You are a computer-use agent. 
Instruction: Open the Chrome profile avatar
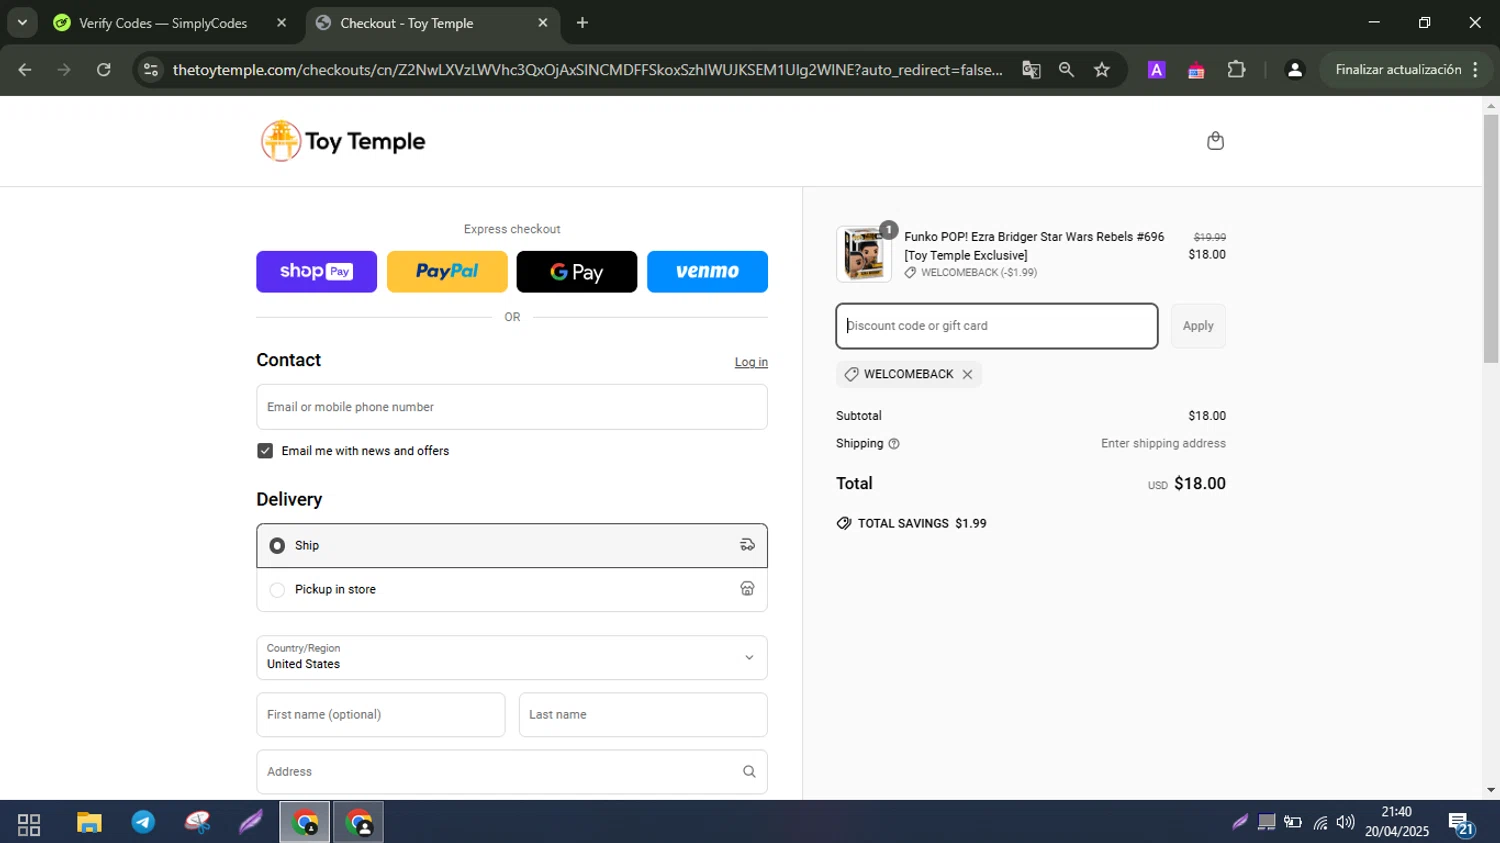[x=1294, y=70]
